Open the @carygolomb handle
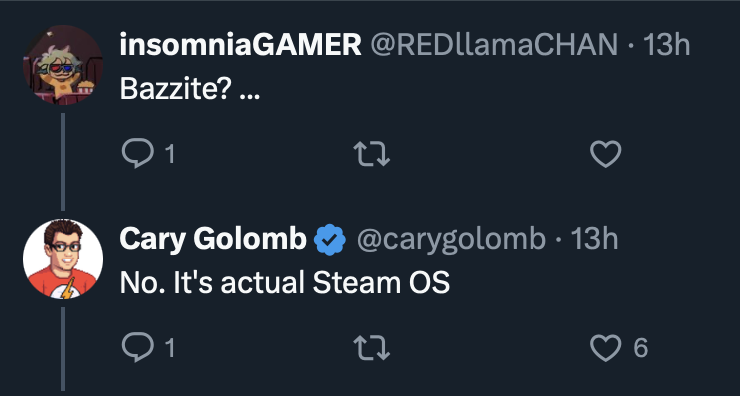This screenshot has width=740, height=396. [x=451, y=239]
